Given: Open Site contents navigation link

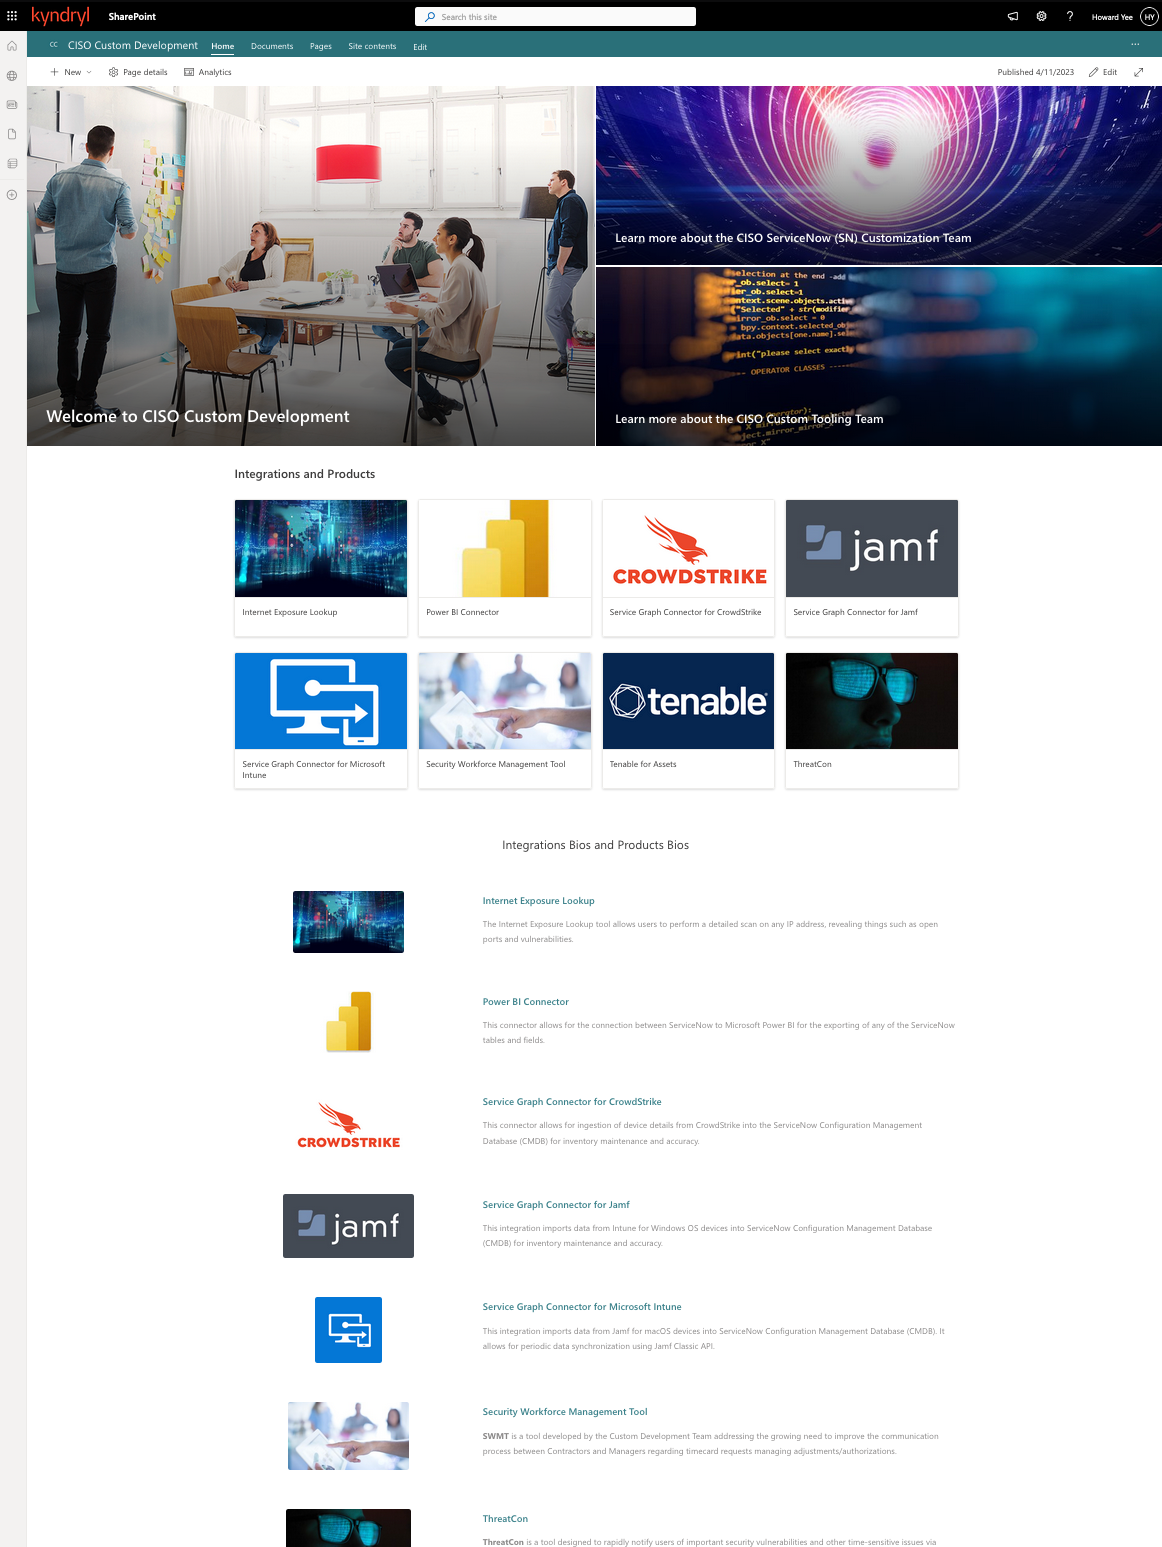Looking at the screenshot, I should point(372,46).
